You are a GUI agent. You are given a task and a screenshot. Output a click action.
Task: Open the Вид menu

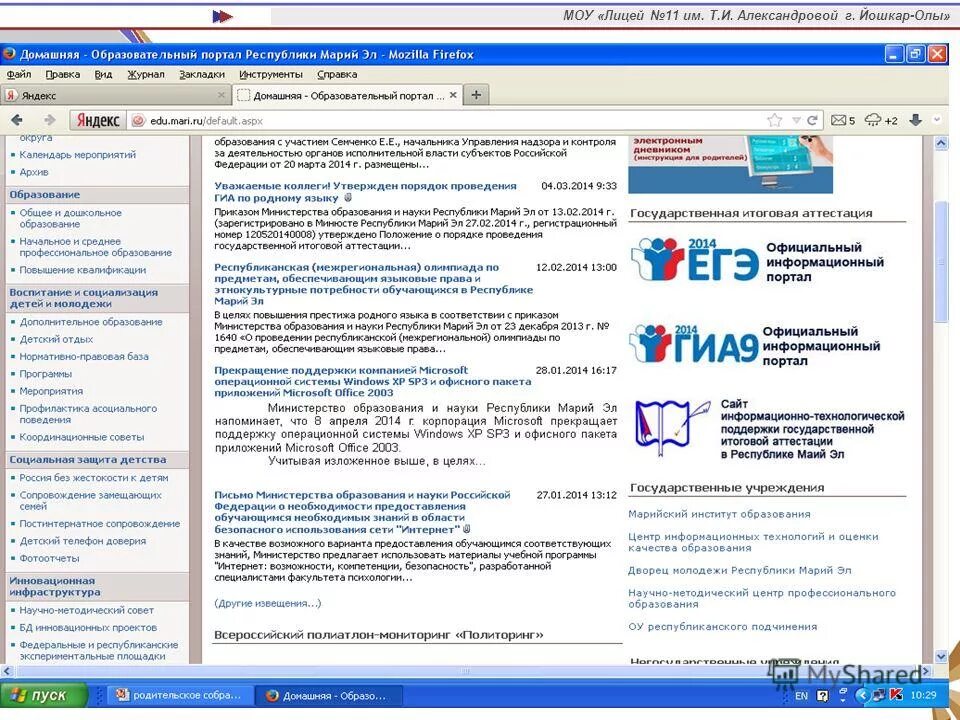pyautogui.click(x=103, y=74)
